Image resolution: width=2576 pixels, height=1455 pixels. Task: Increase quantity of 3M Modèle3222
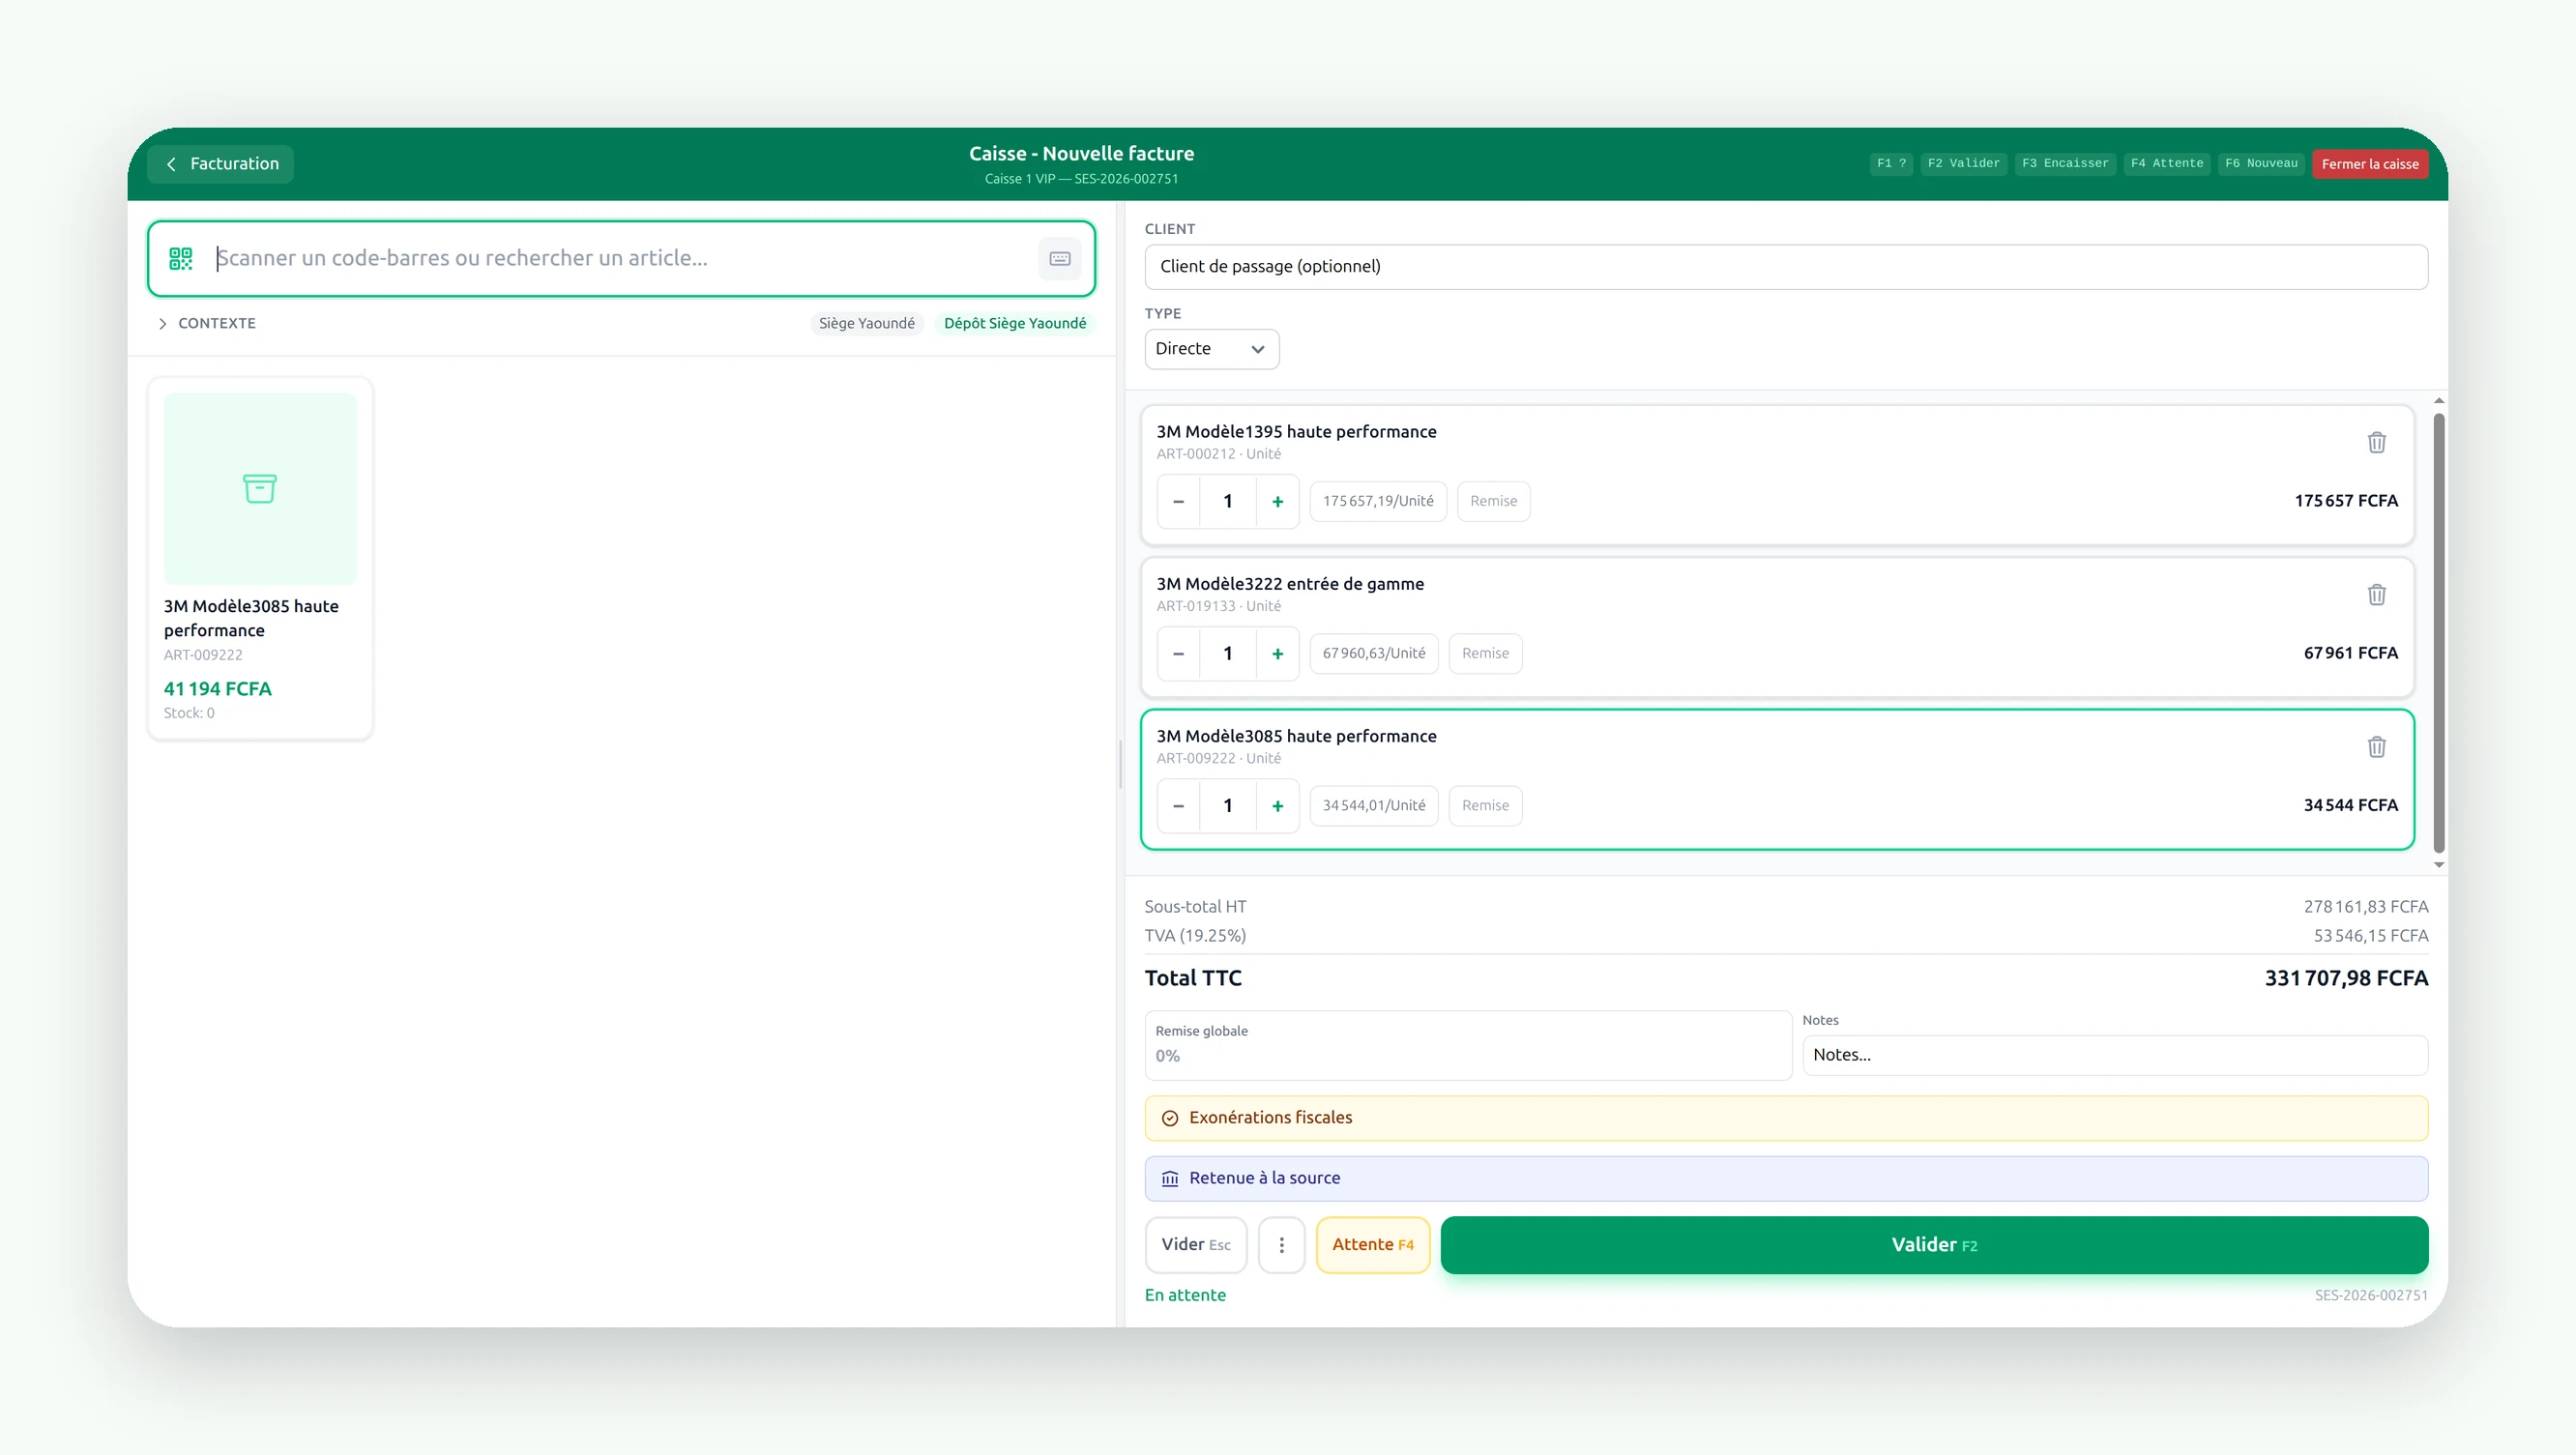[x=1277, y=653]
